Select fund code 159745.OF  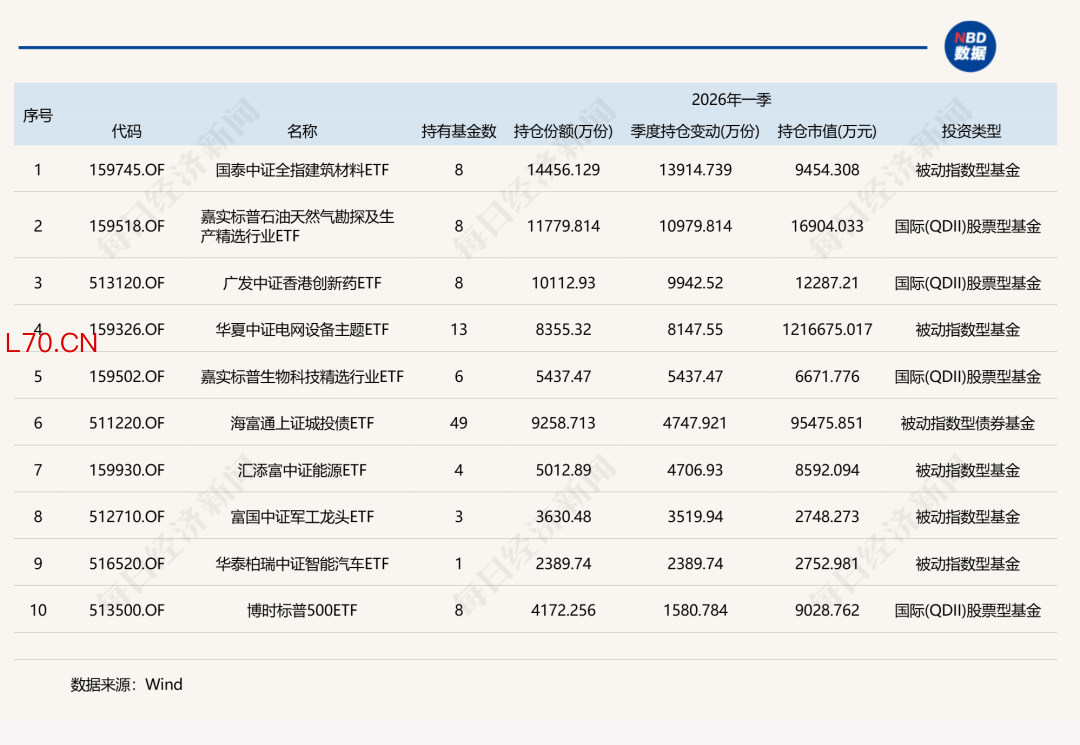[x=126, y=170]
